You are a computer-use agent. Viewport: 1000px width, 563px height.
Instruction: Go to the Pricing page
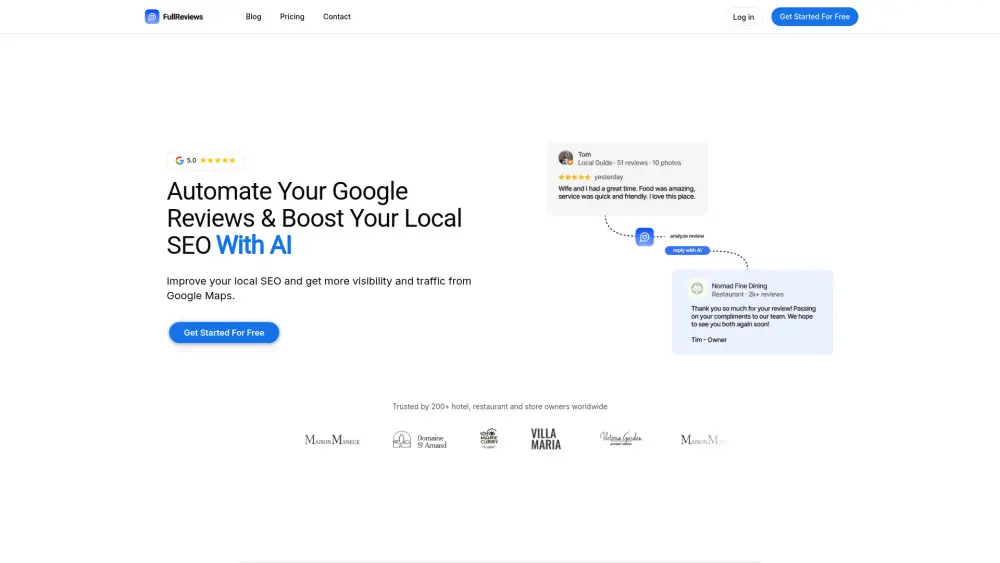coord(292,17)
